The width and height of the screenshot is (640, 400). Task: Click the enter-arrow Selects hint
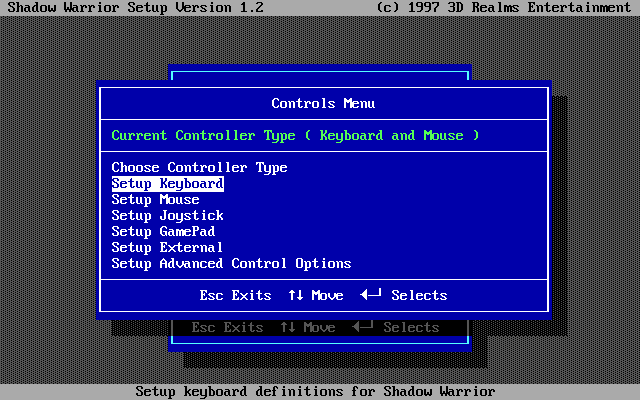[404, 295]
